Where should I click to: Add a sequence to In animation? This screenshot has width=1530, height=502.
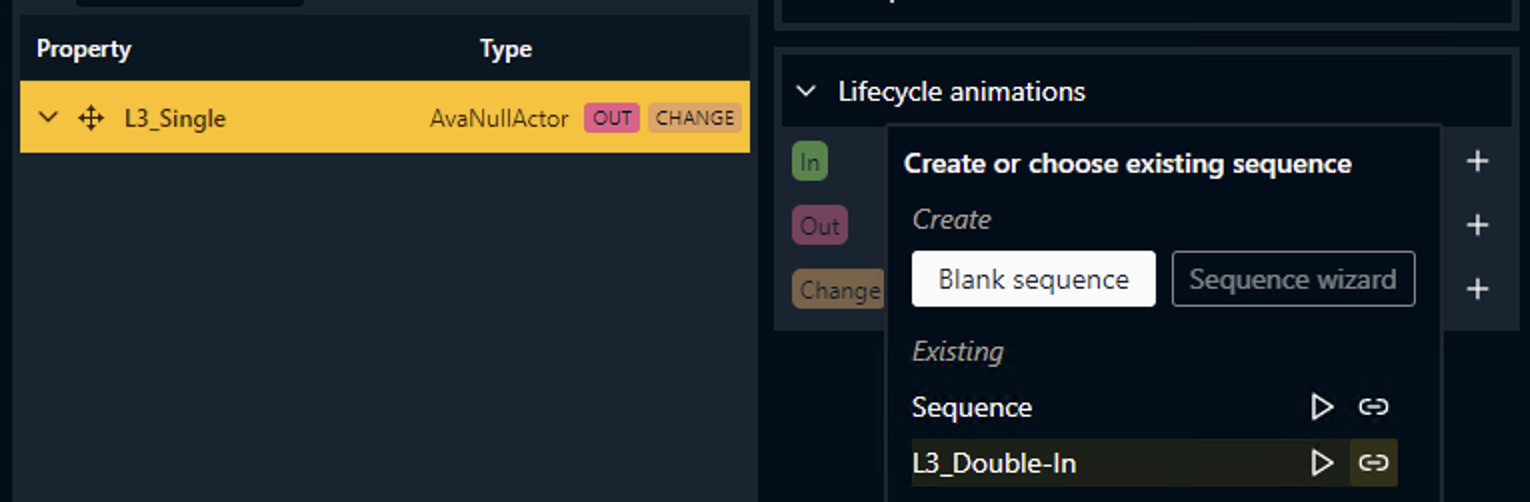pos(1477,161)
